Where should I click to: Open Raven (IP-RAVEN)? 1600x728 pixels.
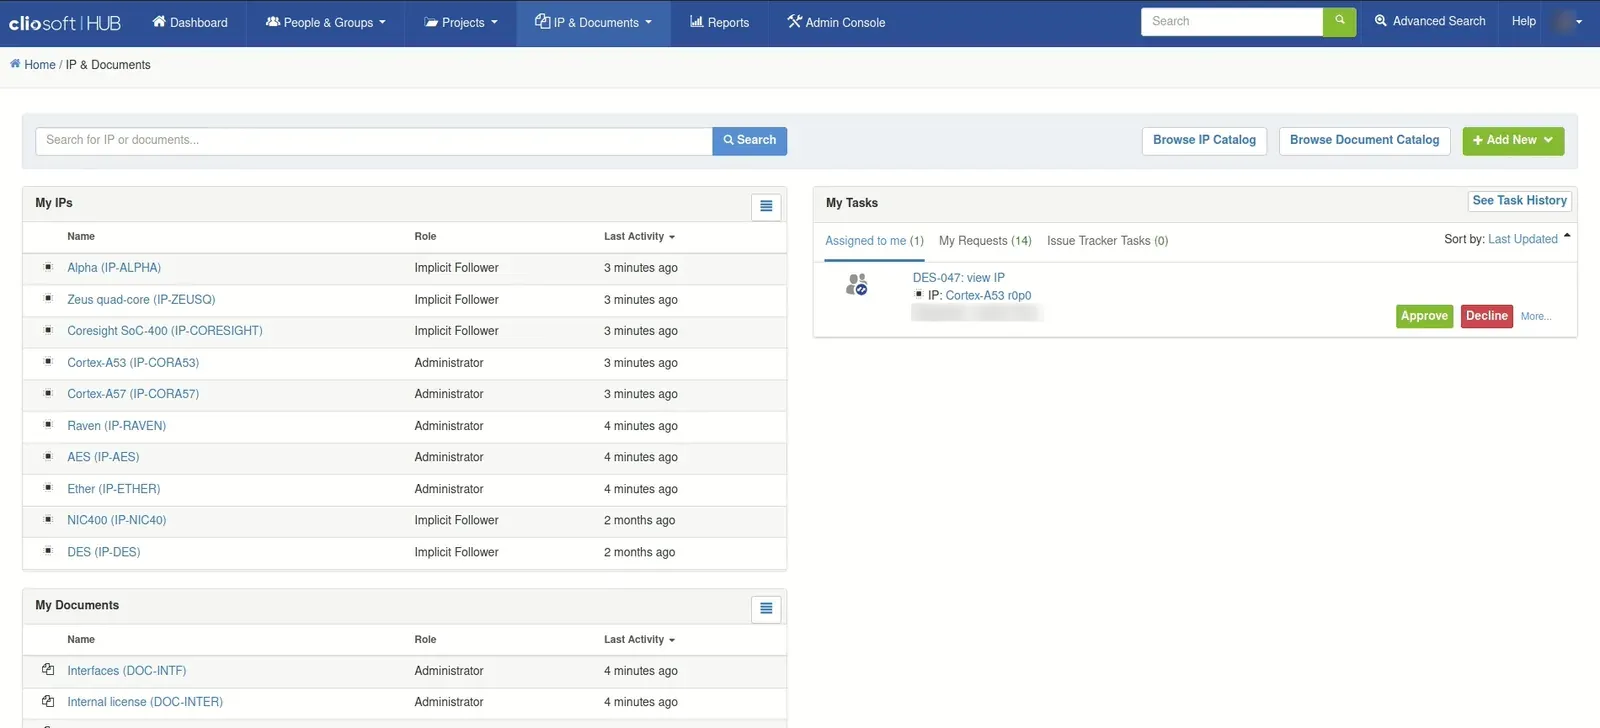pos(116,426)
